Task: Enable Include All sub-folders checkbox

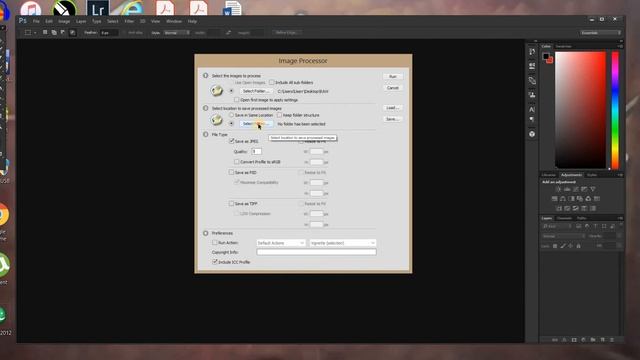Action: pos(272,82)
